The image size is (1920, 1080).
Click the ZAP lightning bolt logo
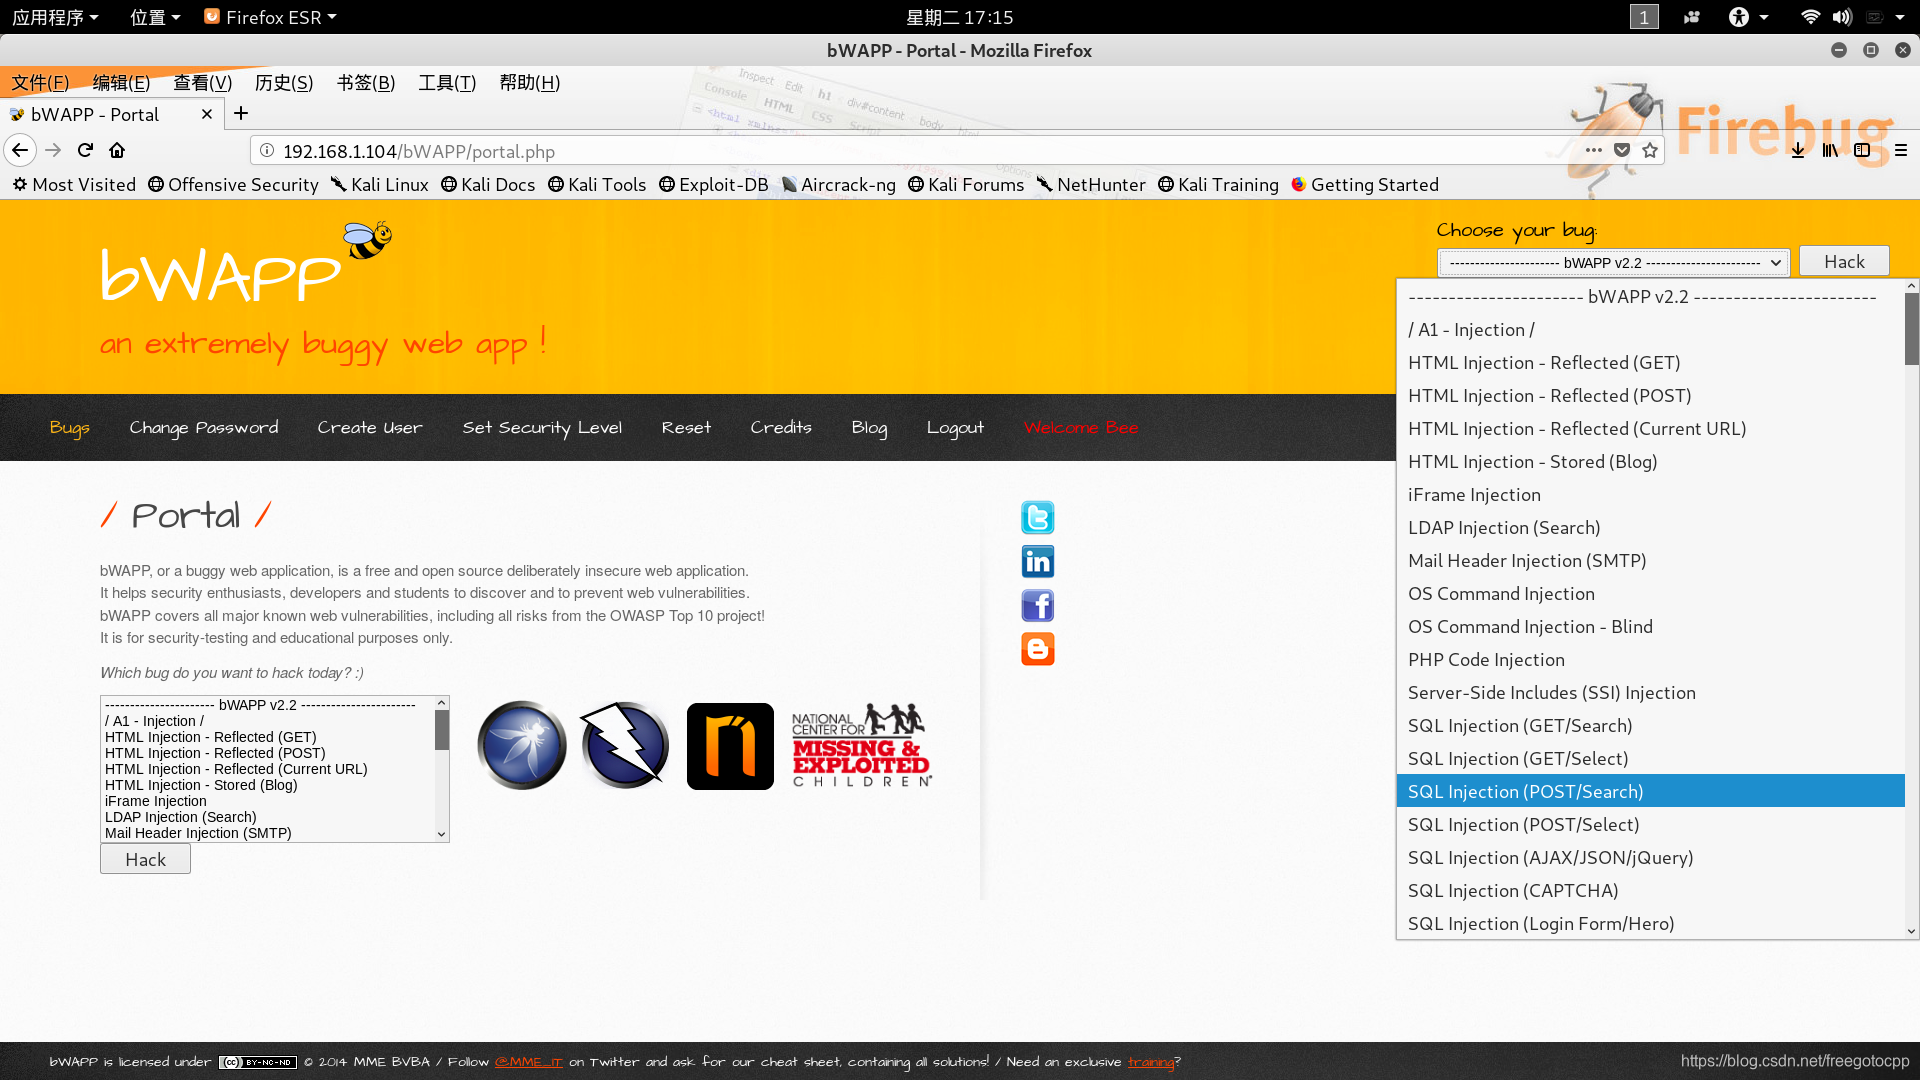point(625,745)
